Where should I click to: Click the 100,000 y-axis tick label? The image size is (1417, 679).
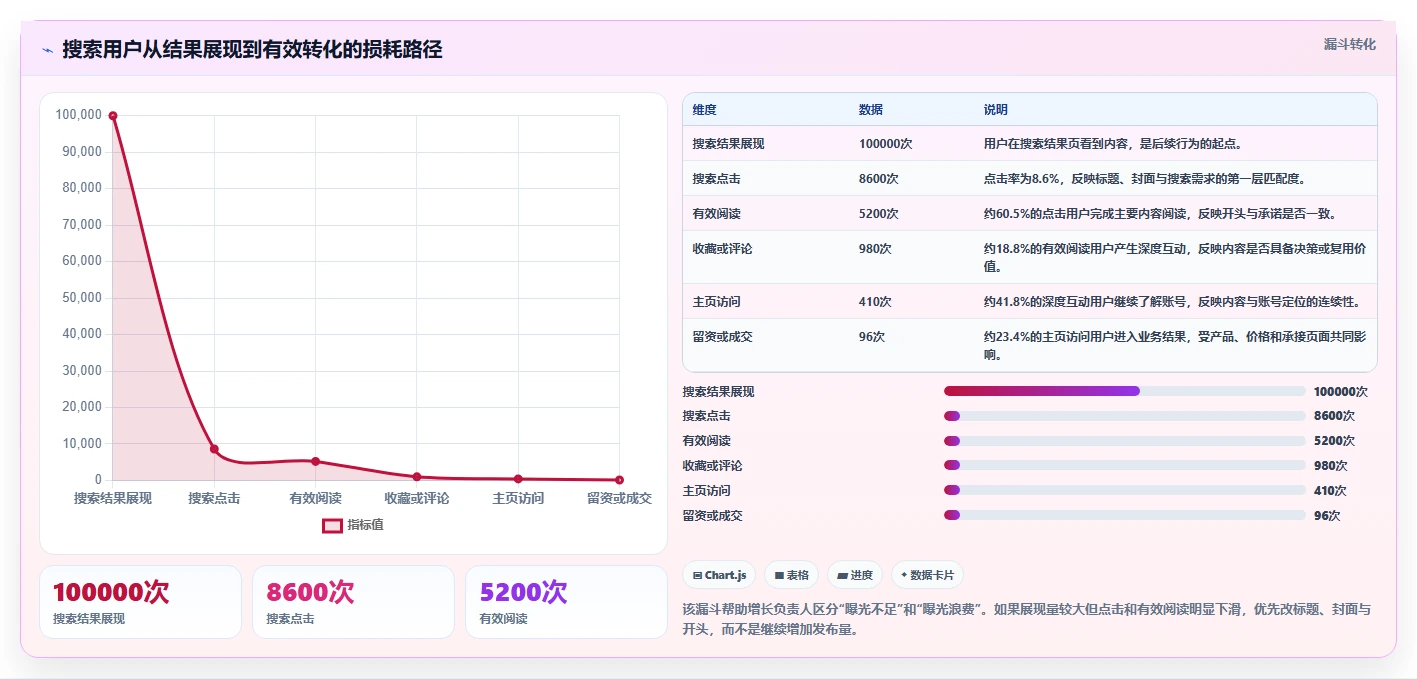tap(78, 115)
